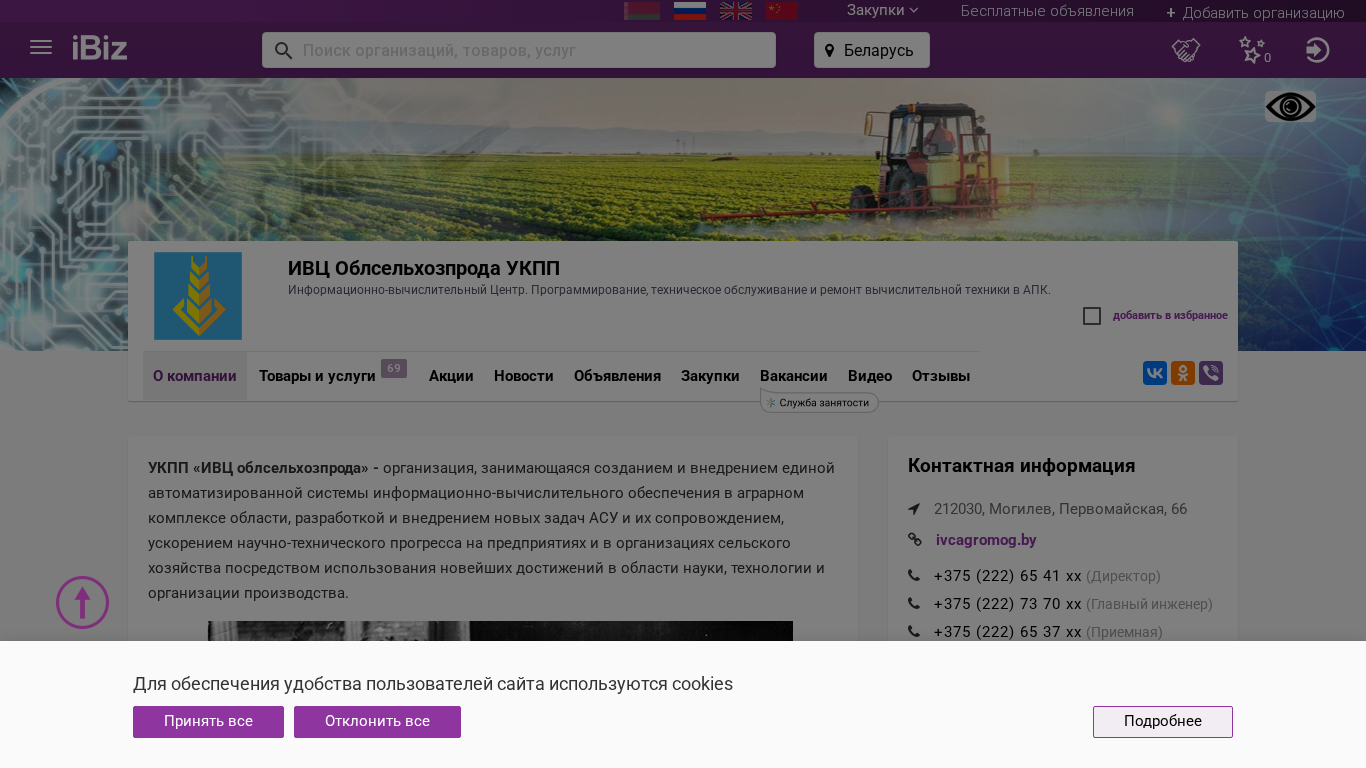Click the company wheat logo thumbnail
The width and height of the screenshot is (1366, 768).
(x=198, y=296)
